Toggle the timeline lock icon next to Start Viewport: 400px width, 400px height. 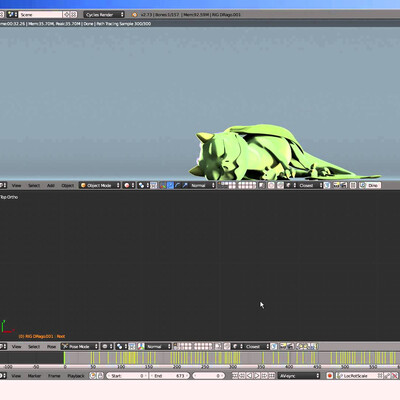tap(100, 376)
